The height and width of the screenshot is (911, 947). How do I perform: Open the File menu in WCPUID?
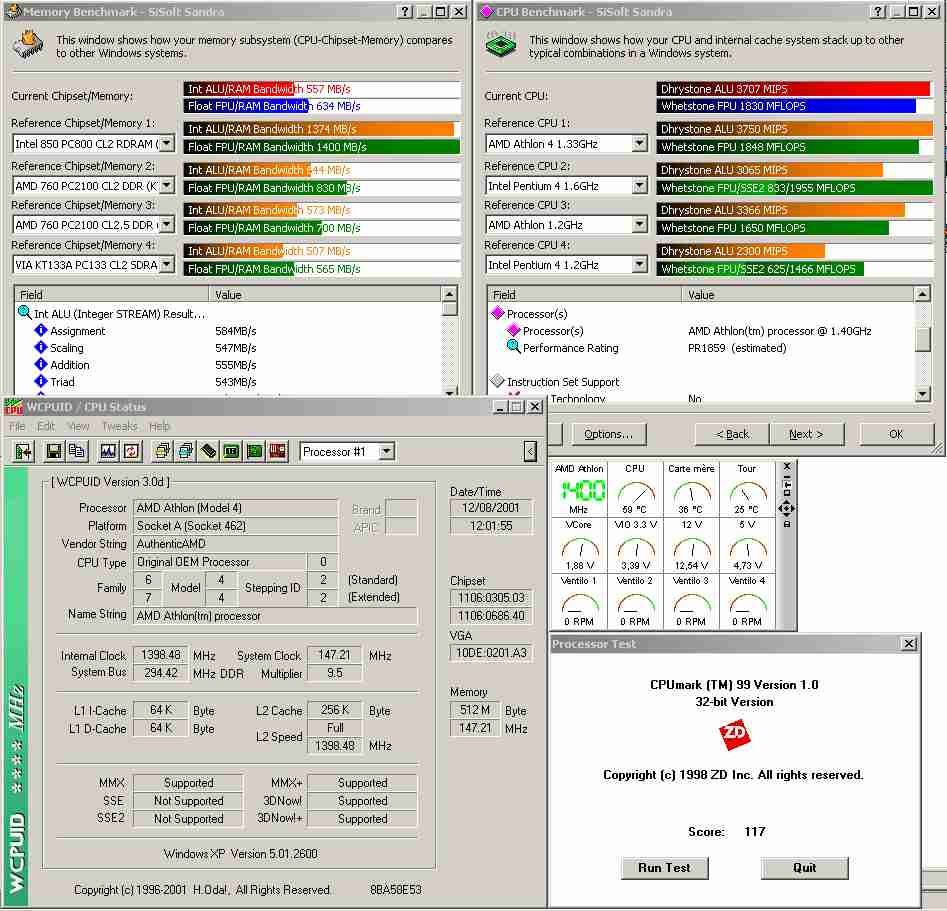coord(17,426)
